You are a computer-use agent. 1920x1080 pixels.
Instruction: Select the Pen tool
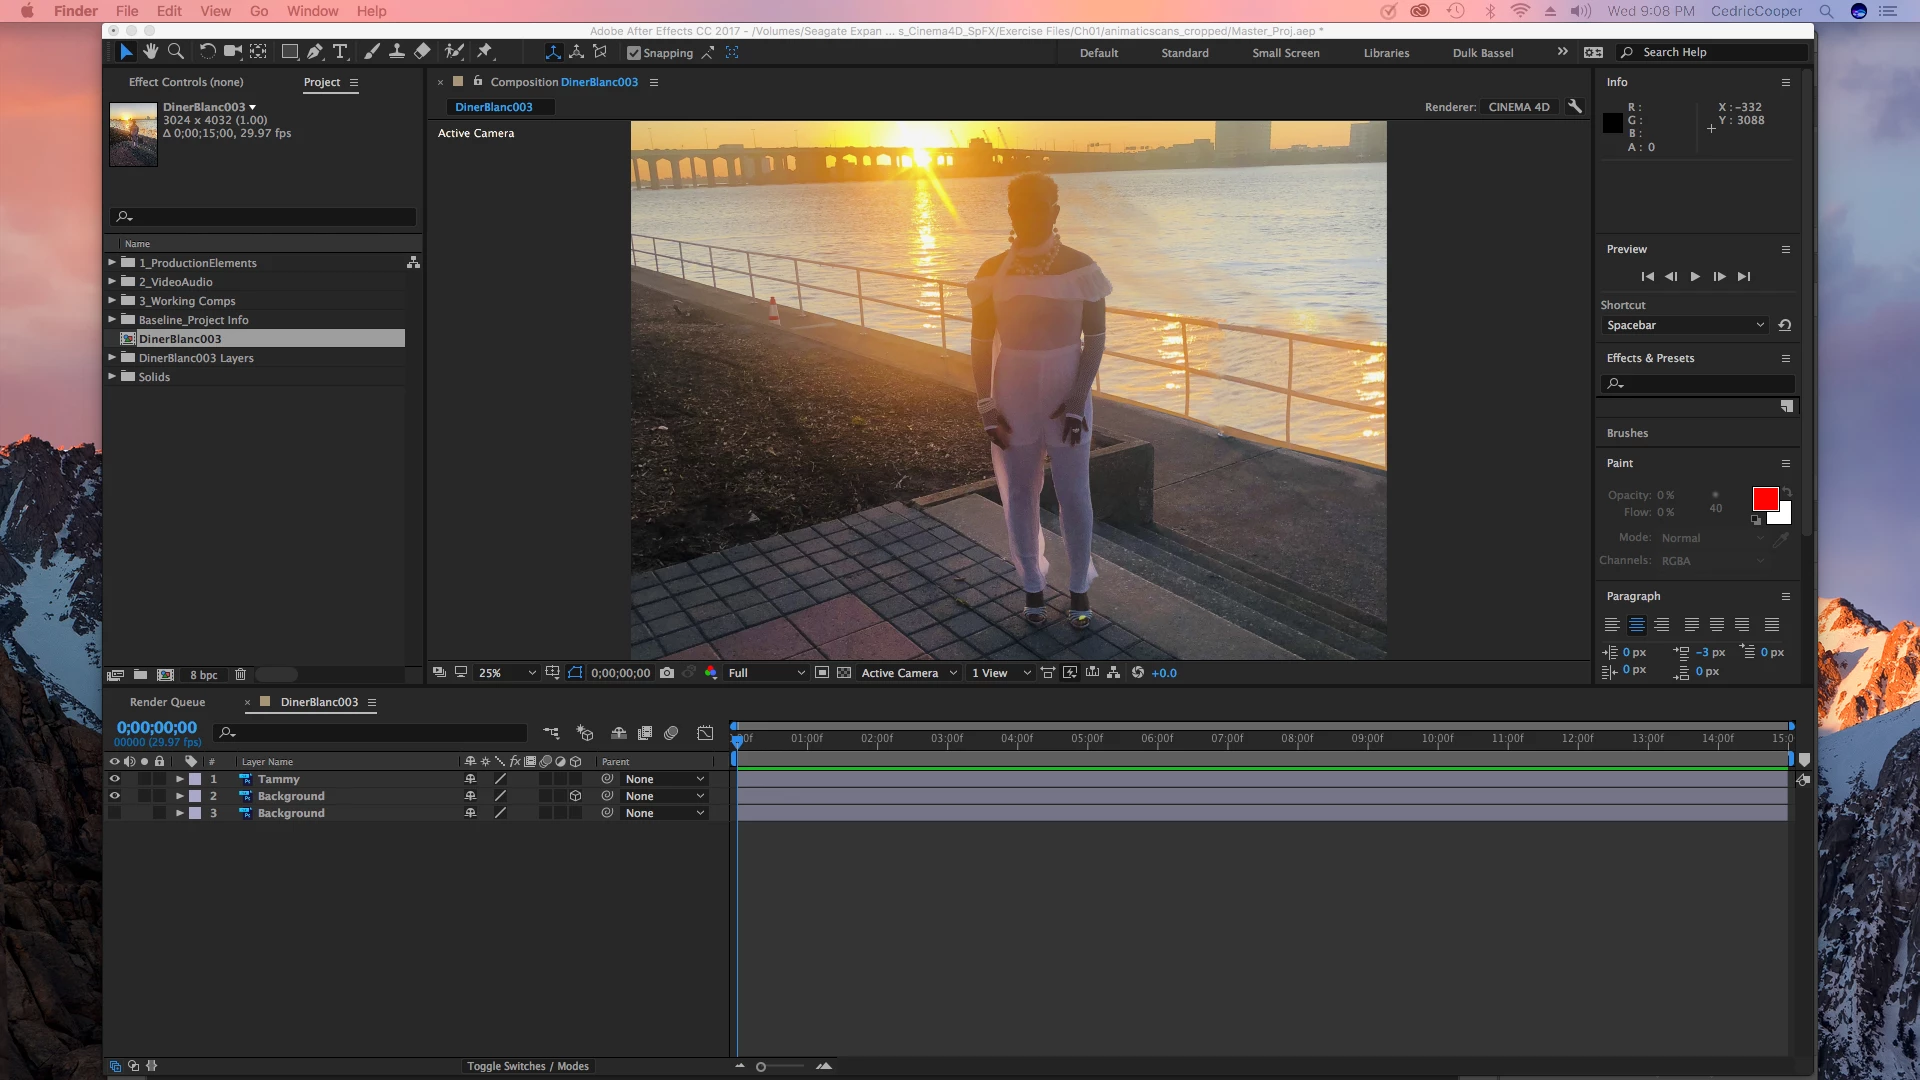click(x=315, y=52)
